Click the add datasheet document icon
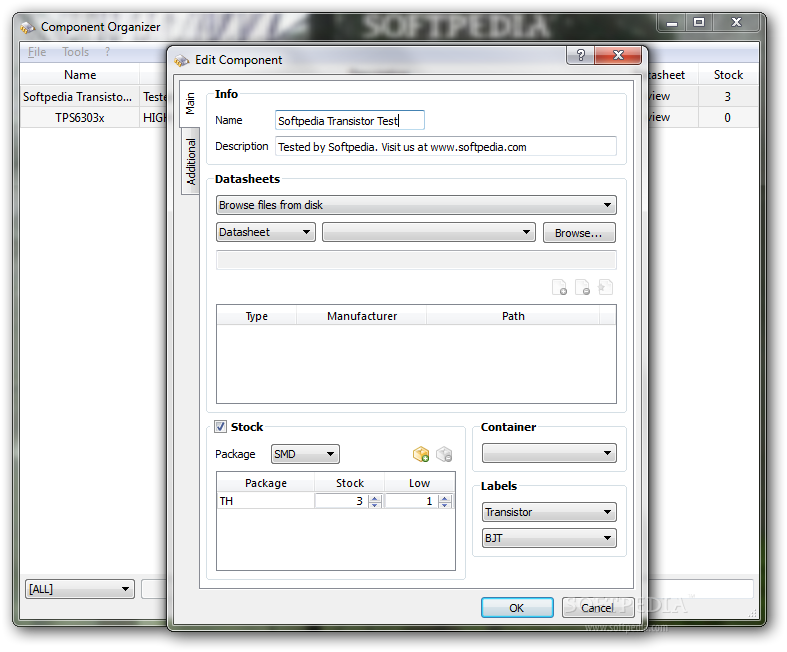 559,288
